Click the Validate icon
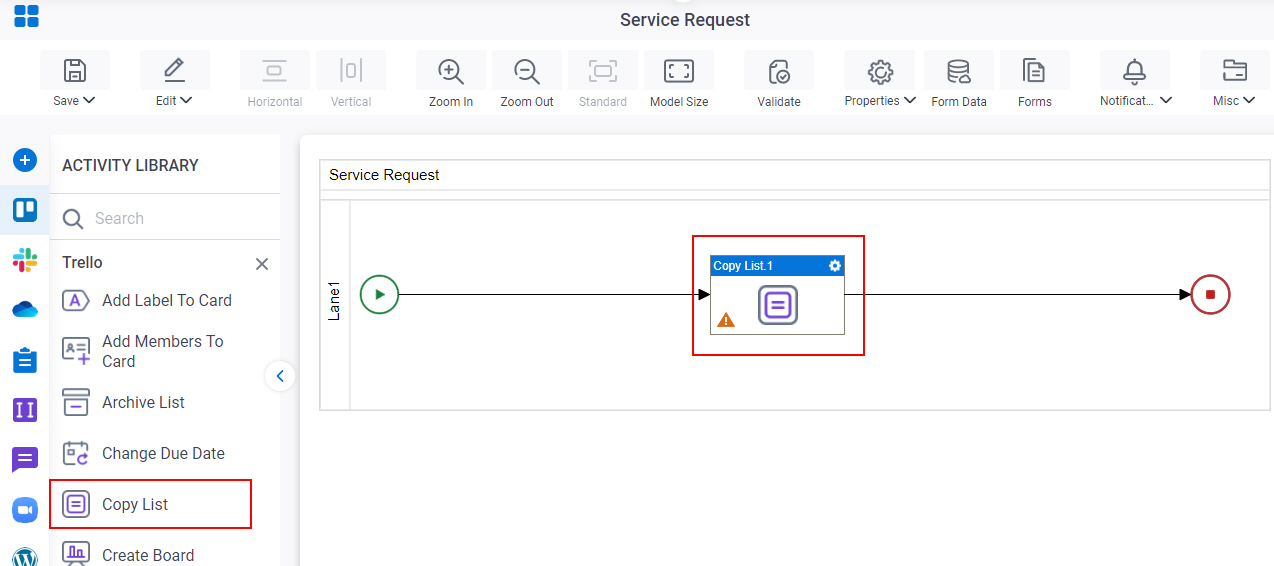Screen dimensions: 1274x566 pos(779,71)
